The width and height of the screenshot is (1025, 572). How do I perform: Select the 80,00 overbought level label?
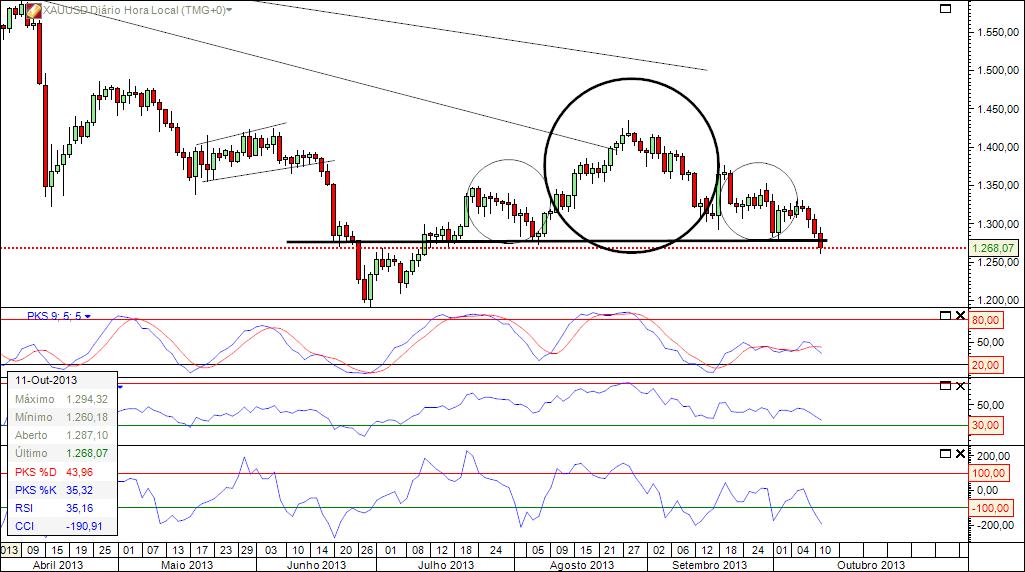click(986, 320)
